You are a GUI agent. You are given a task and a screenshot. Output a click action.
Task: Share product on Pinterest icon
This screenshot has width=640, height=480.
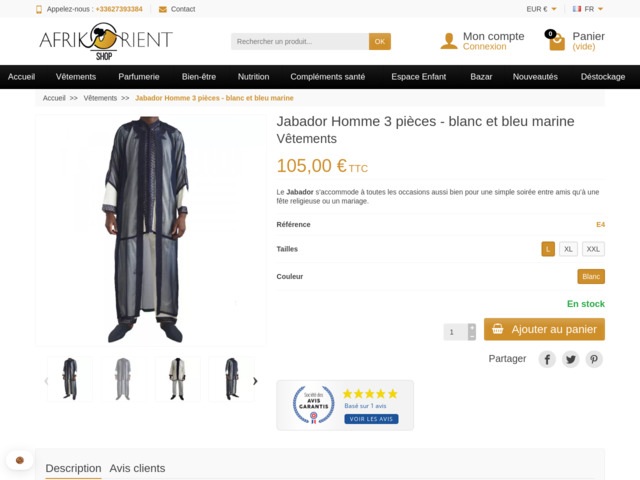pos(594,359)
